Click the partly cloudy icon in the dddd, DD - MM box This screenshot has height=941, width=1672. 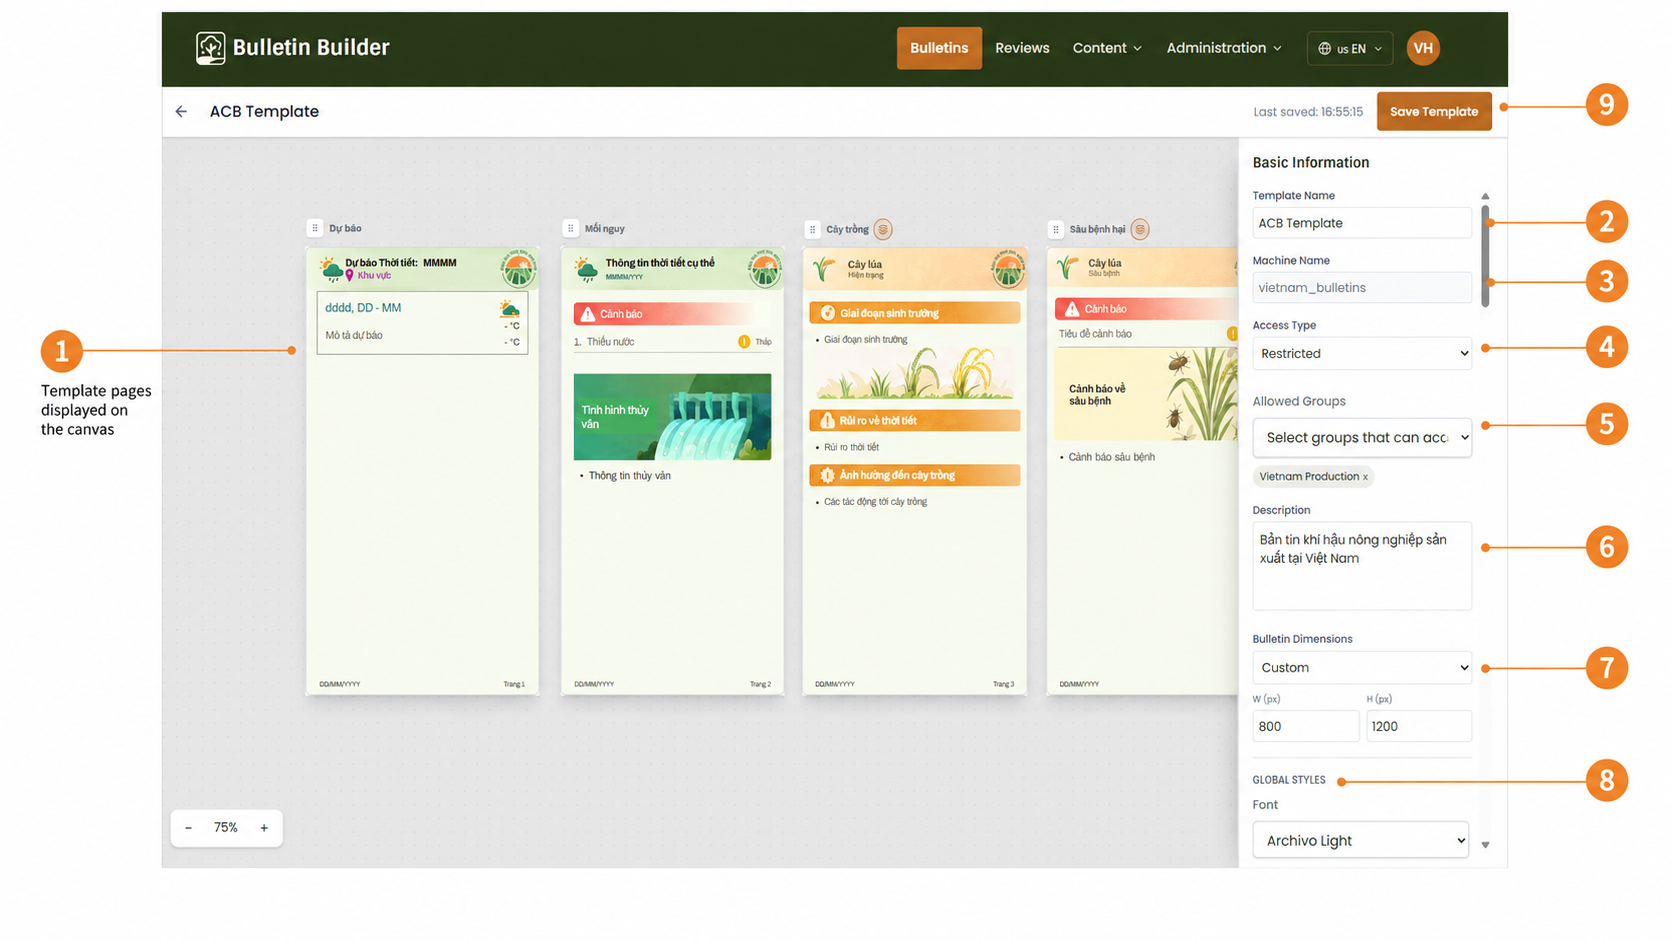[509, 309]
